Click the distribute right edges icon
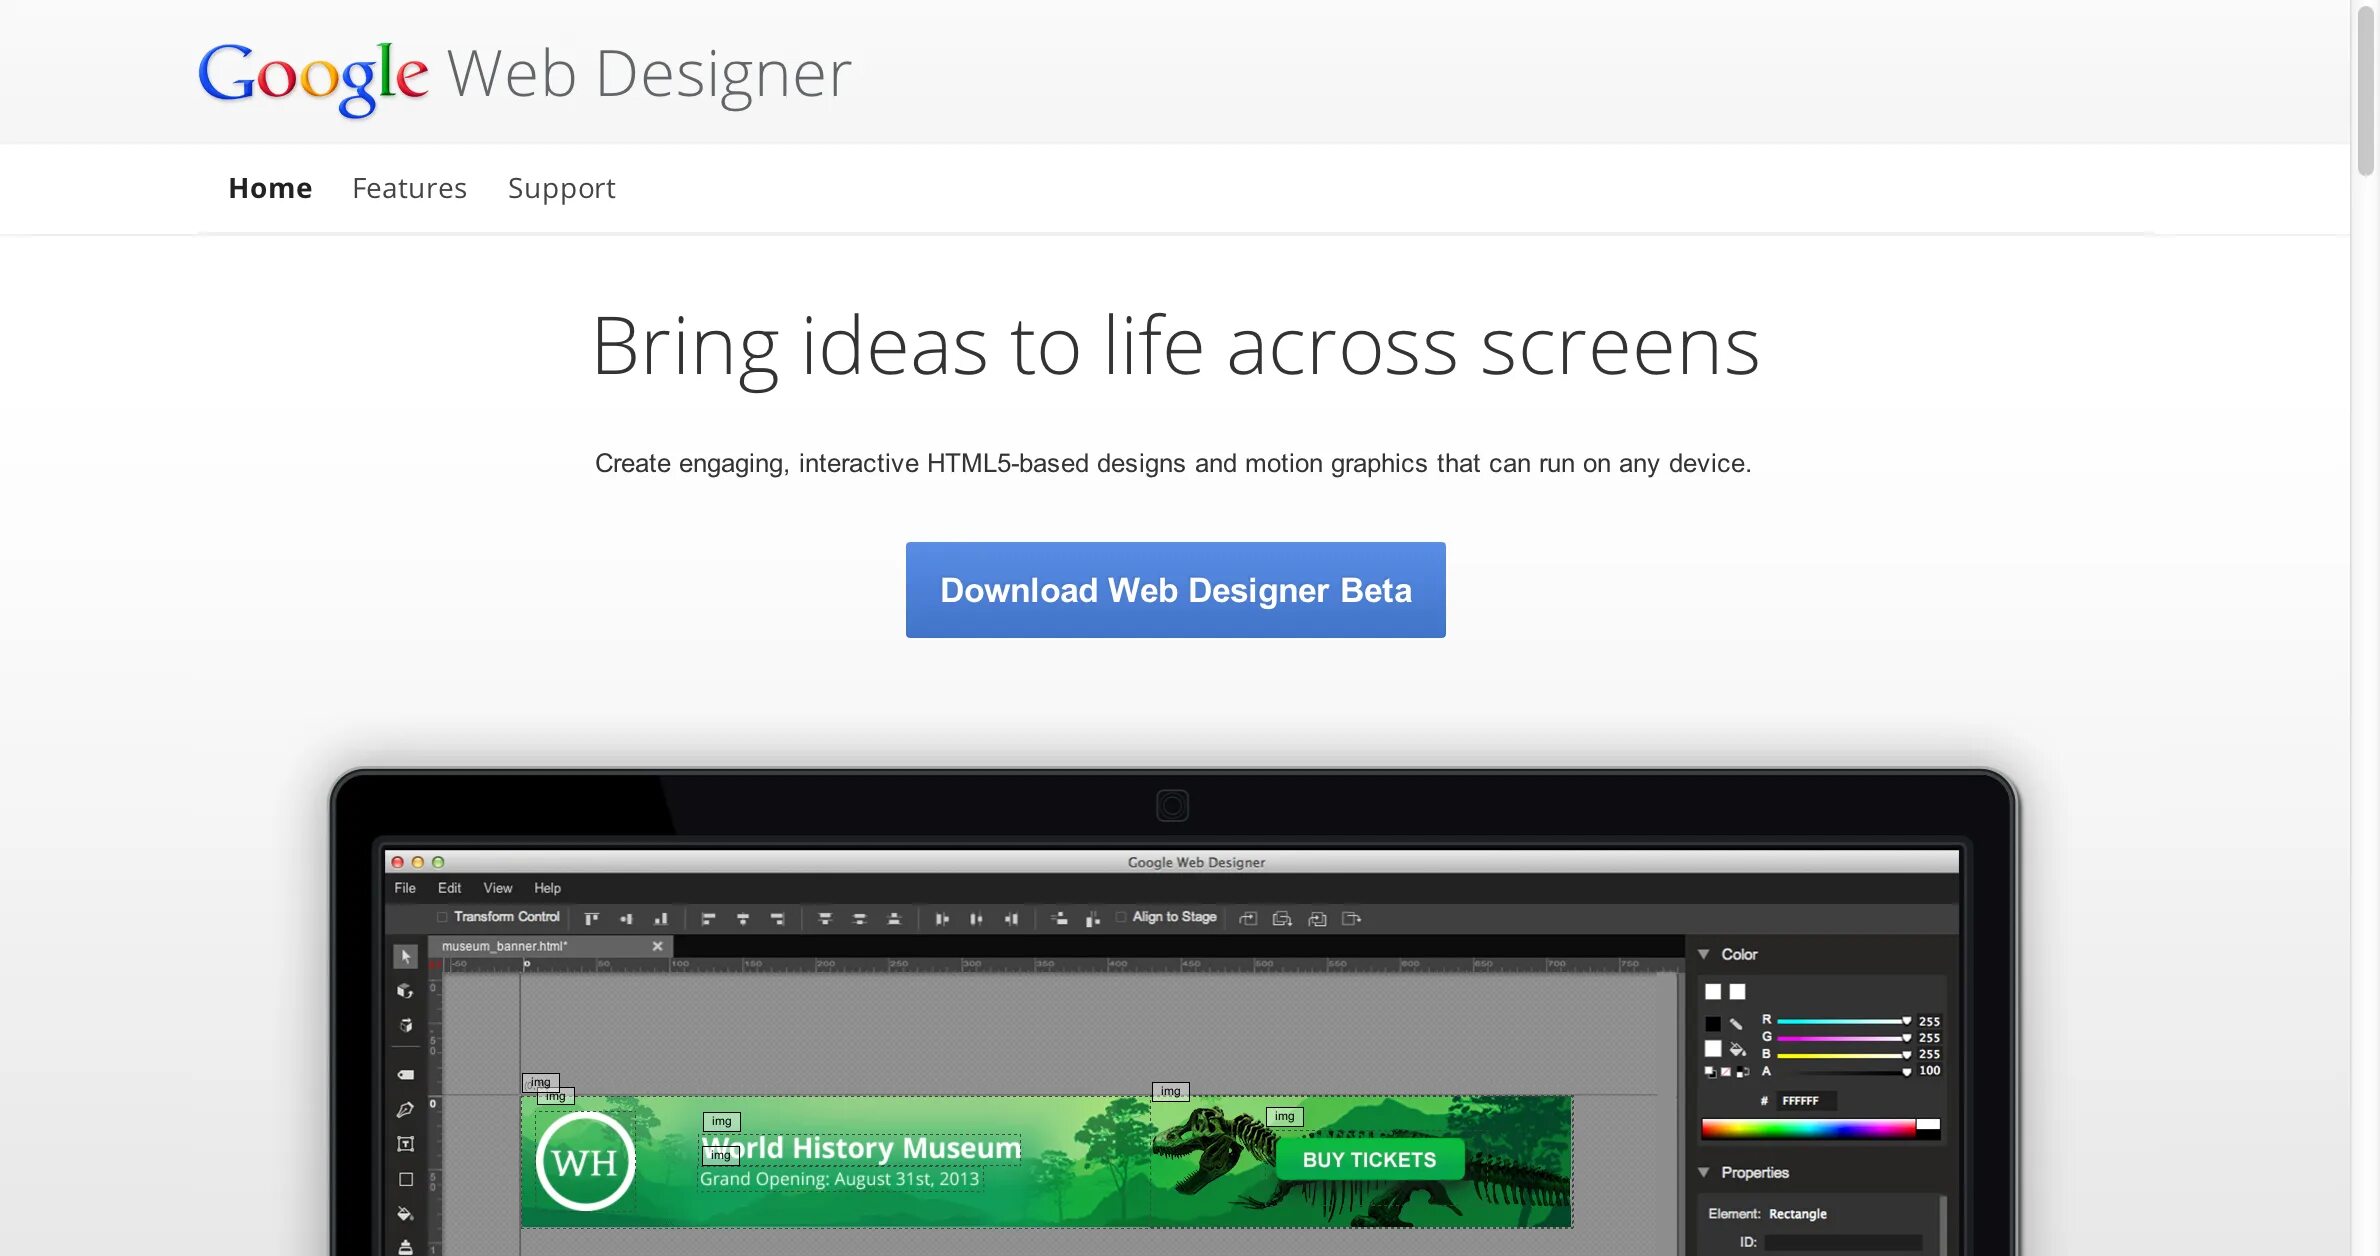Viewport: 2380px width, 1256px height. [1011, 918]
